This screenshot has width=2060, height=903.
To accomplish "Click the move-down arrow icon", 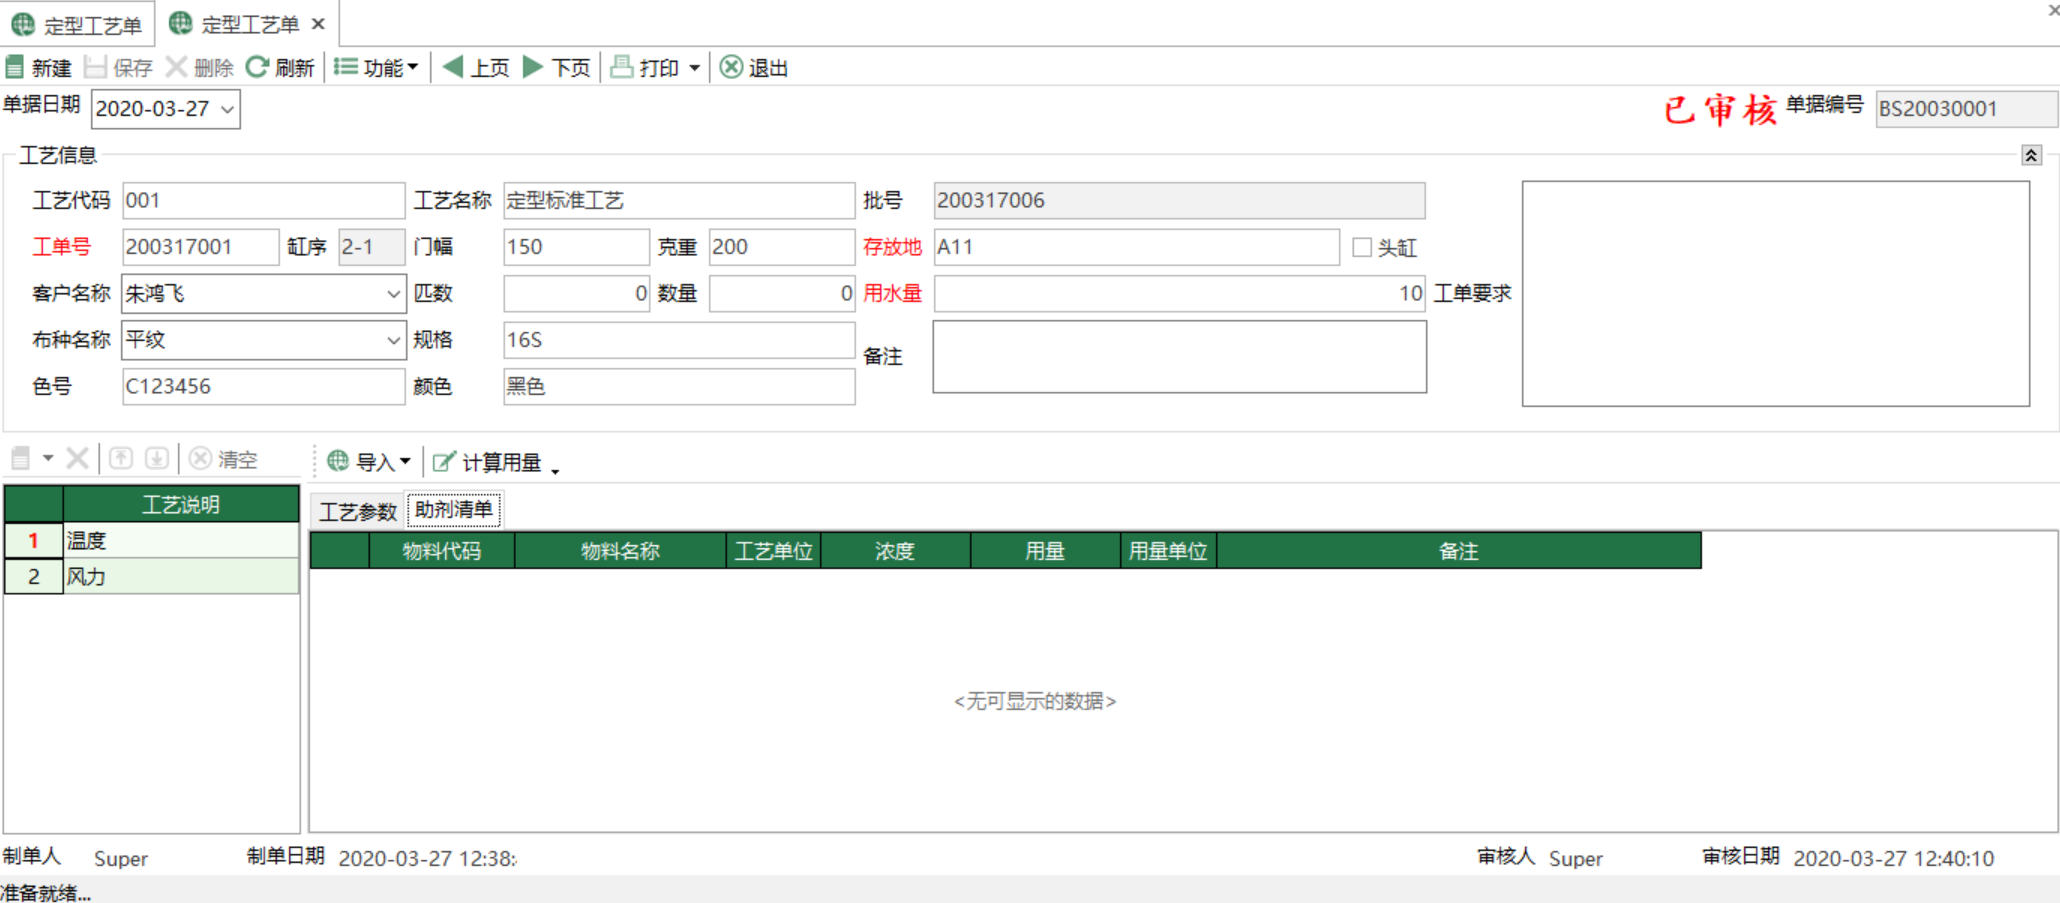I will click(x=157, y=459).
